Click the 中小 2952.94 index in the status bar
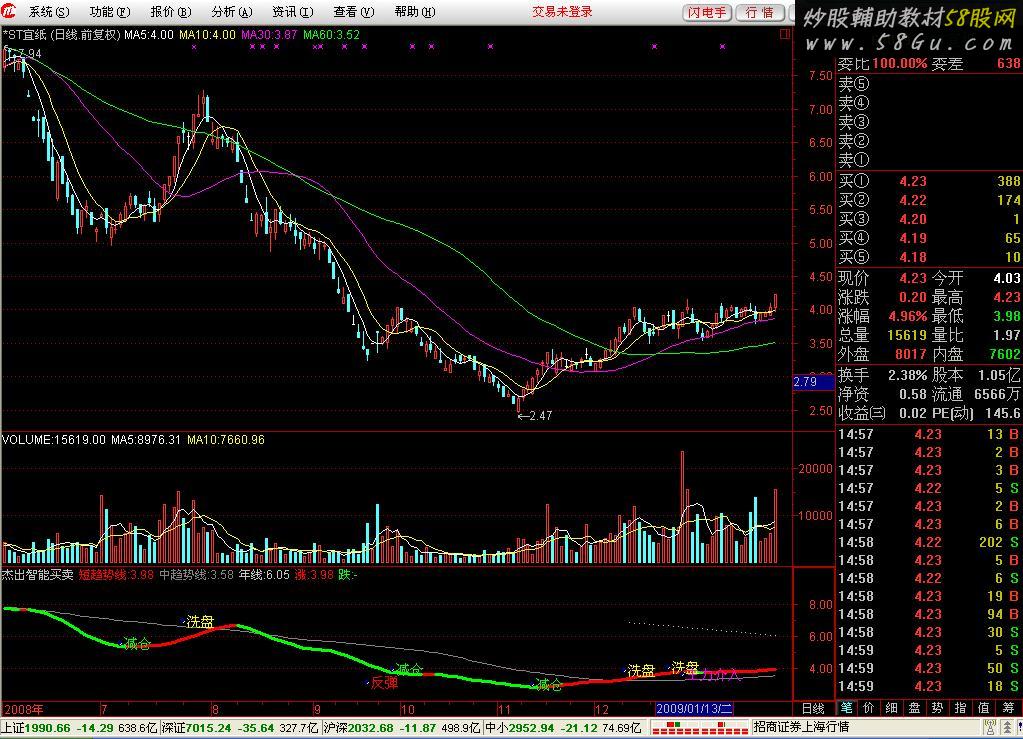Screen dimensions: 1023x739 pos(564,727)
